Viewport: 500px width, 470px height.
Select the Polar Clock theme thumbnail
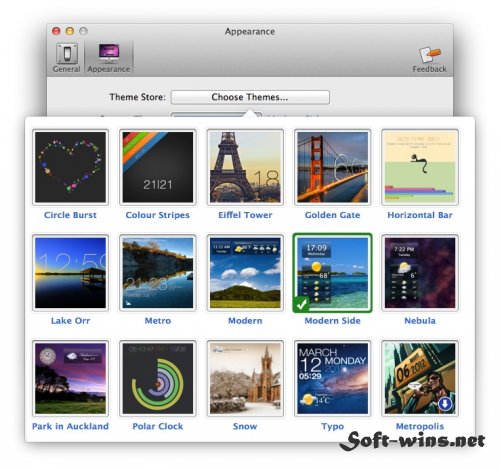click(x=158, y=378)
